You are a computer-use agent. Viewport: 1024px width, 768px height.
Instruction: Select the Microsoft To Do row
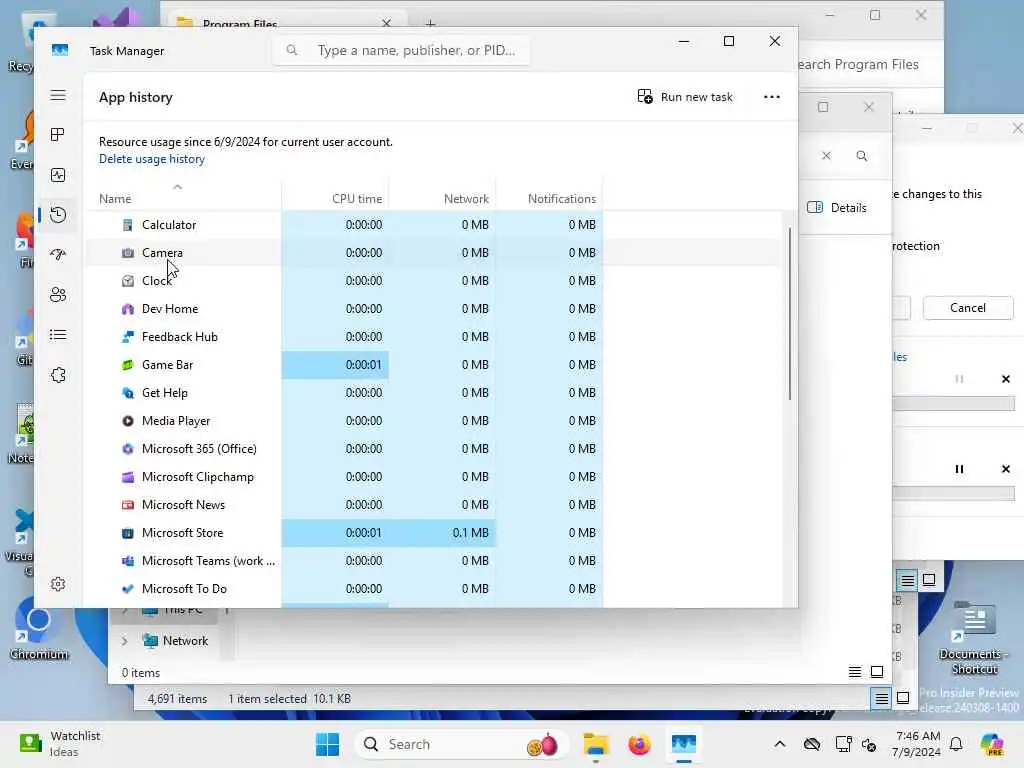point(433,589)
